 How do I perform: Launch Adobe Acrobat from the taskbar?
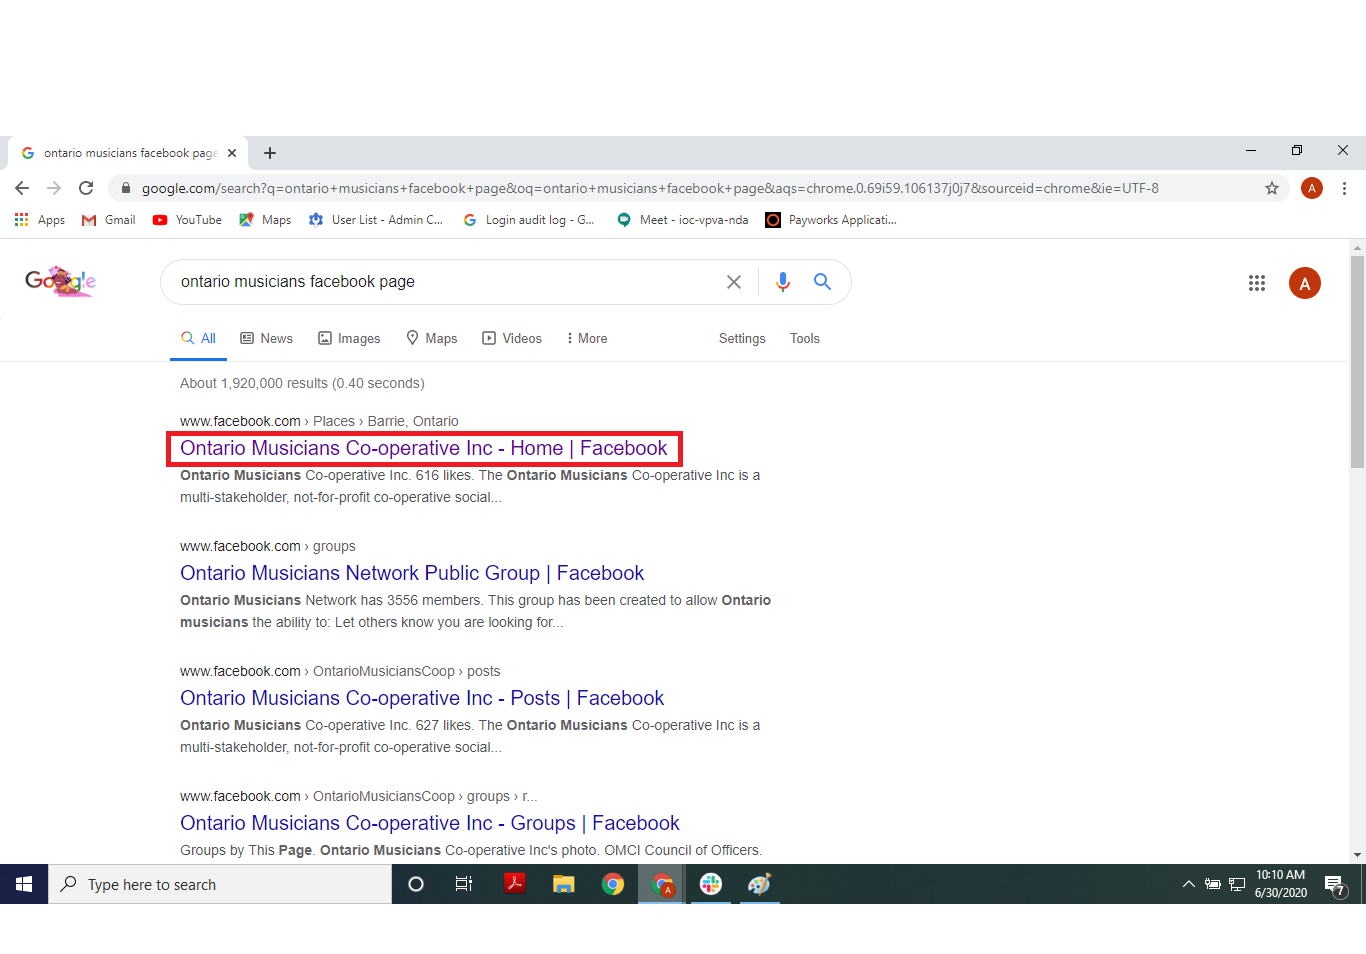(515, 884)
